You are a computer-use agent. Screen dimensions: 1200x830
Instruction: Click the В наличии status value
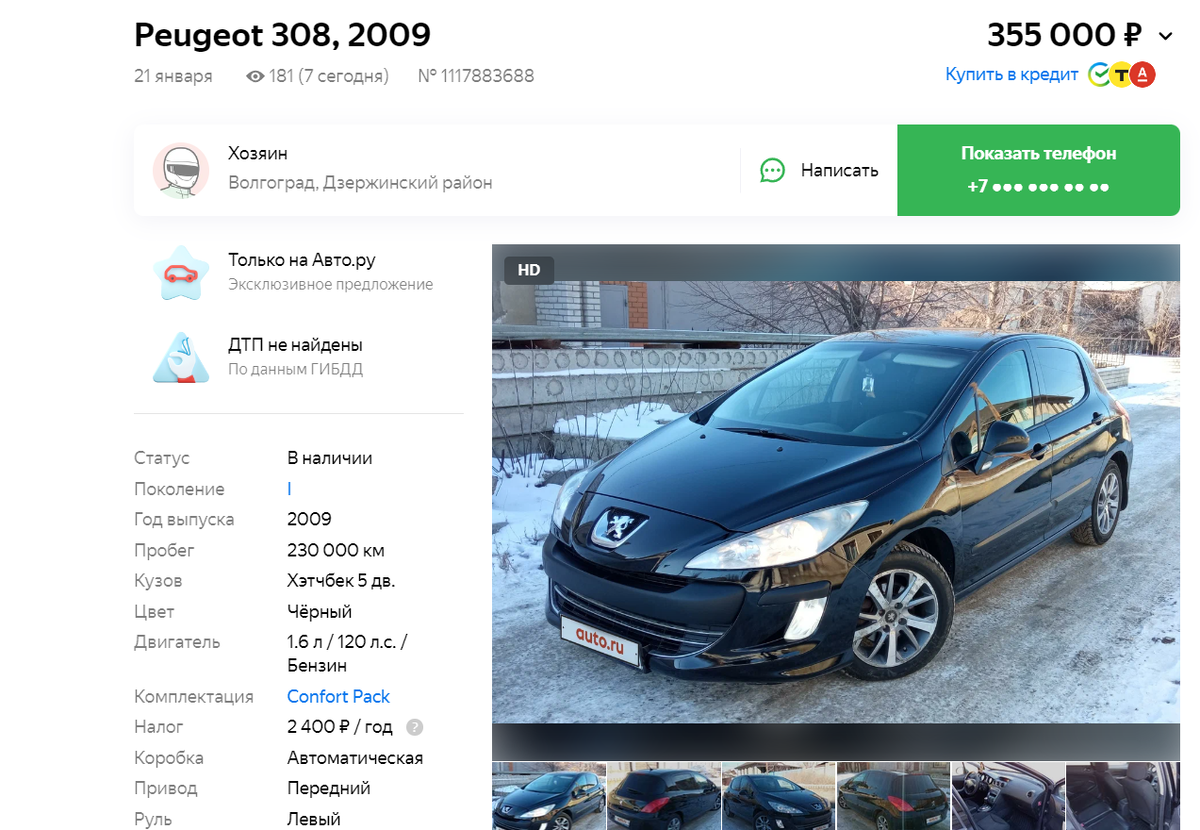330,458
